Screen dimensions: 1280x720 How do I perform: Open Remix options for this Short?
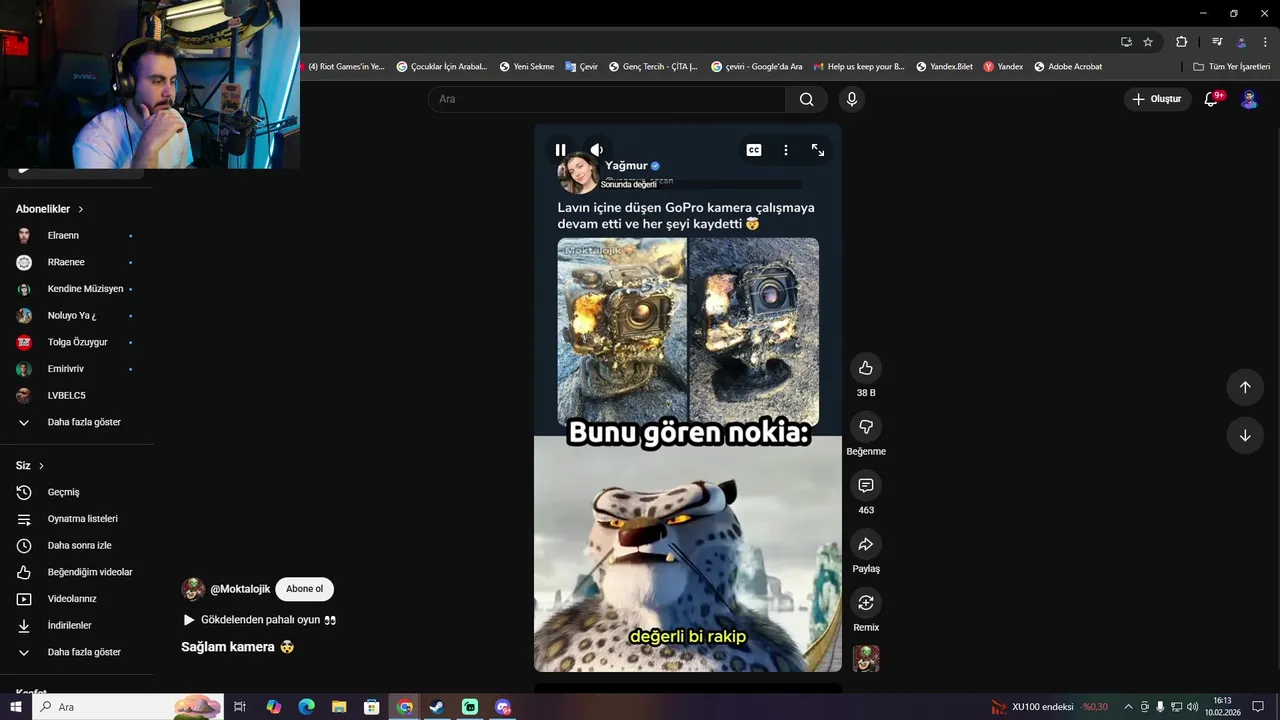866,603
